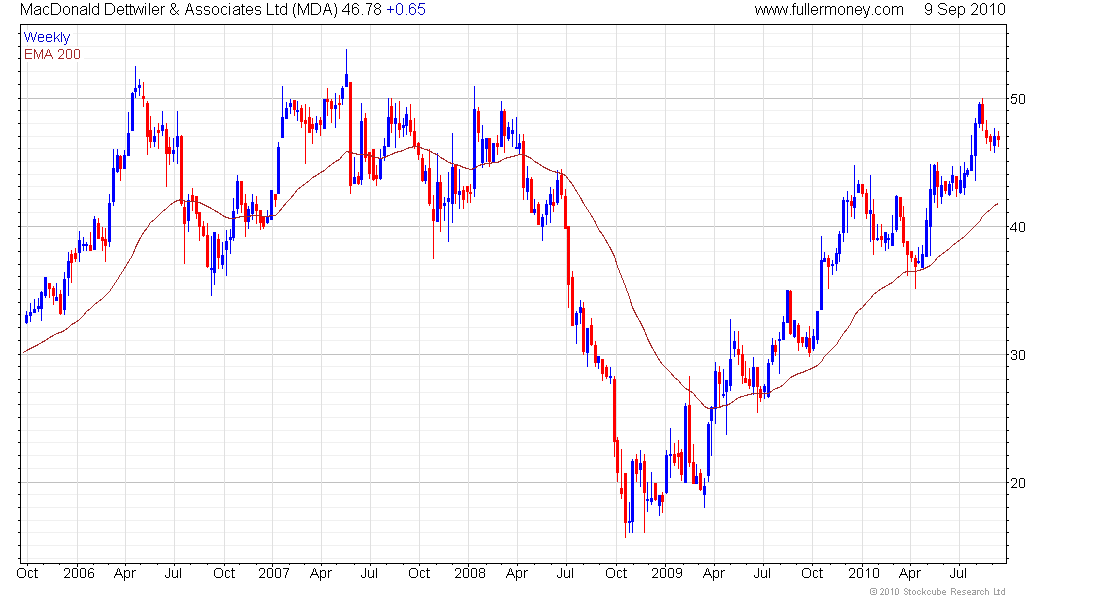Click the chart title 'MacDonald Dettwiler & Associates Ltd (MDA)'
Image resolution: width=1100 pixels, height=600 pixels.
pos(178,10)
